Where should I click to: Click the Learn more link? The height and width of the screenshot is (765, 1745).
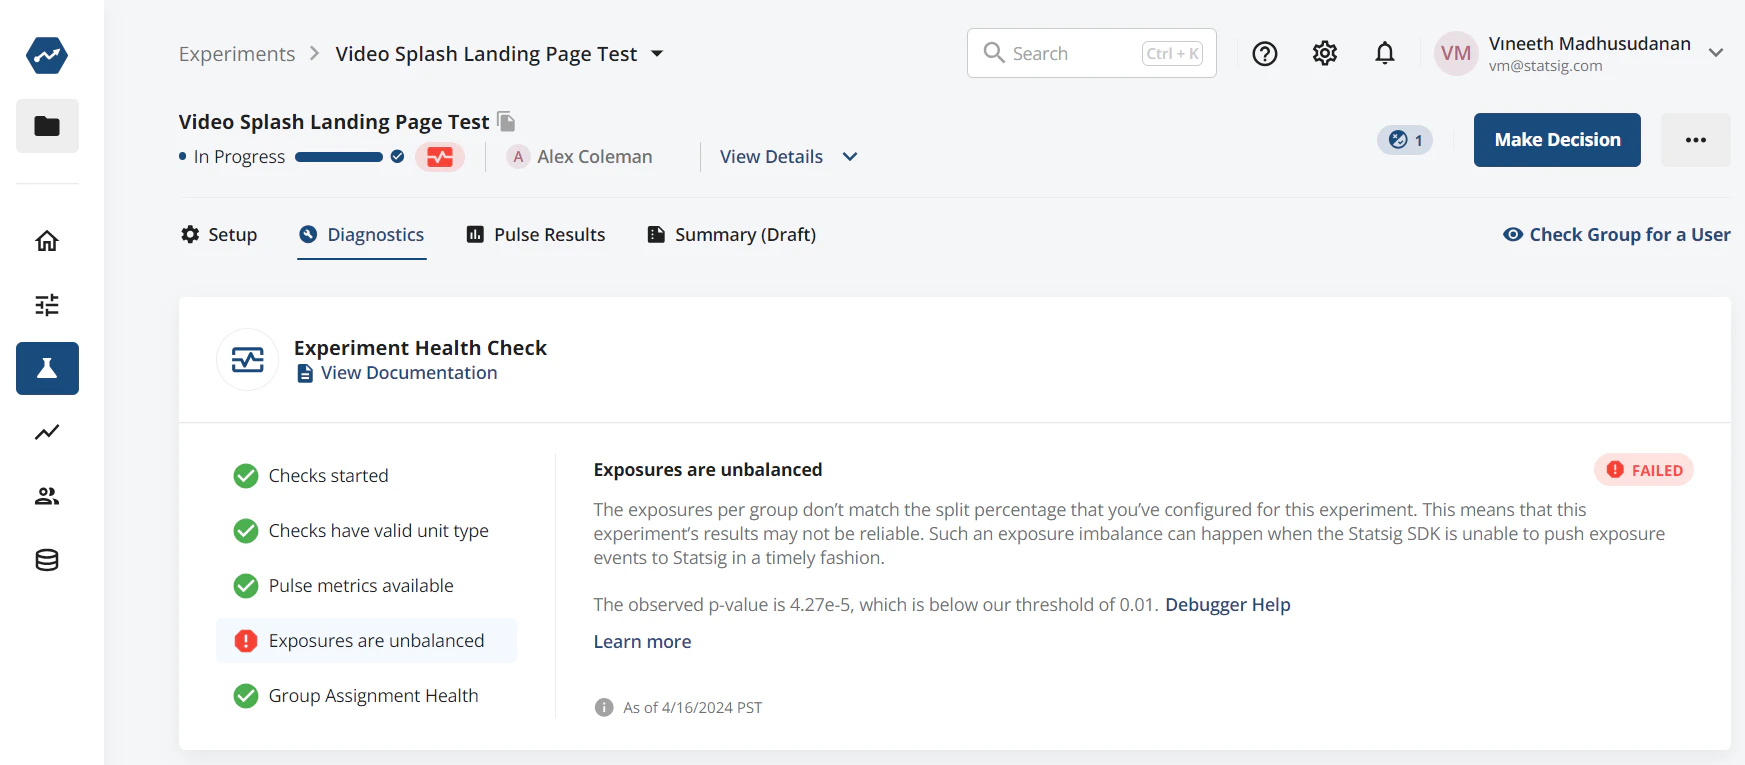coord(642,642)
